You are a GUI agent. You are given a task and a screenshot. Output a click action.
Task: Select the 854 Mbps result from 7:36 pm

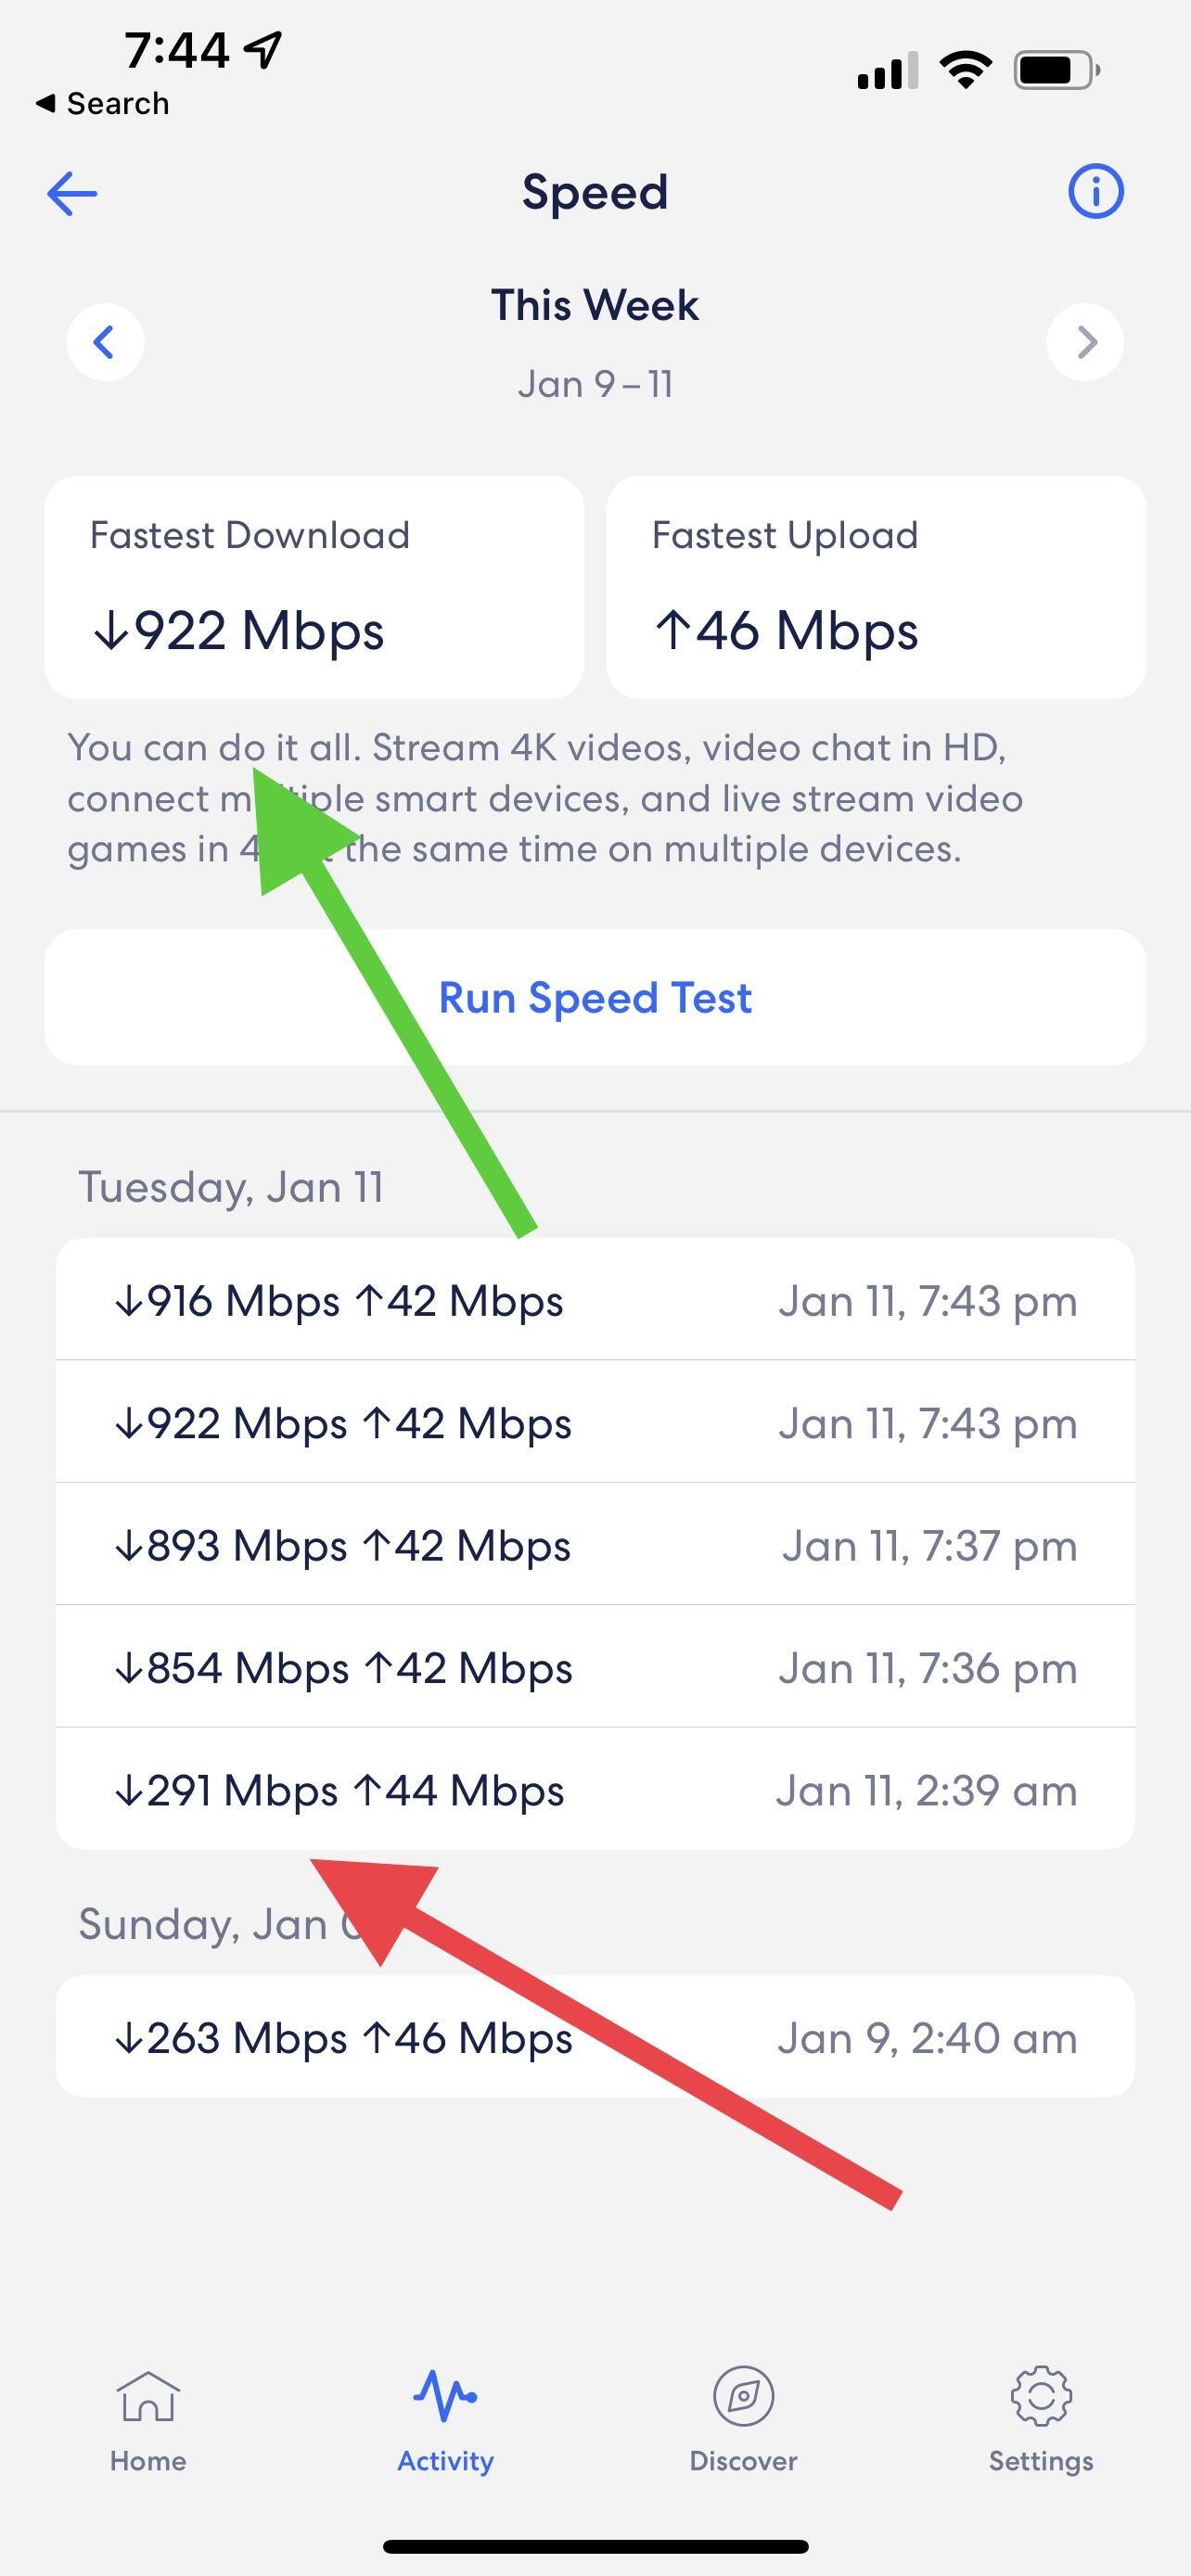click(x=595, y=1667)
